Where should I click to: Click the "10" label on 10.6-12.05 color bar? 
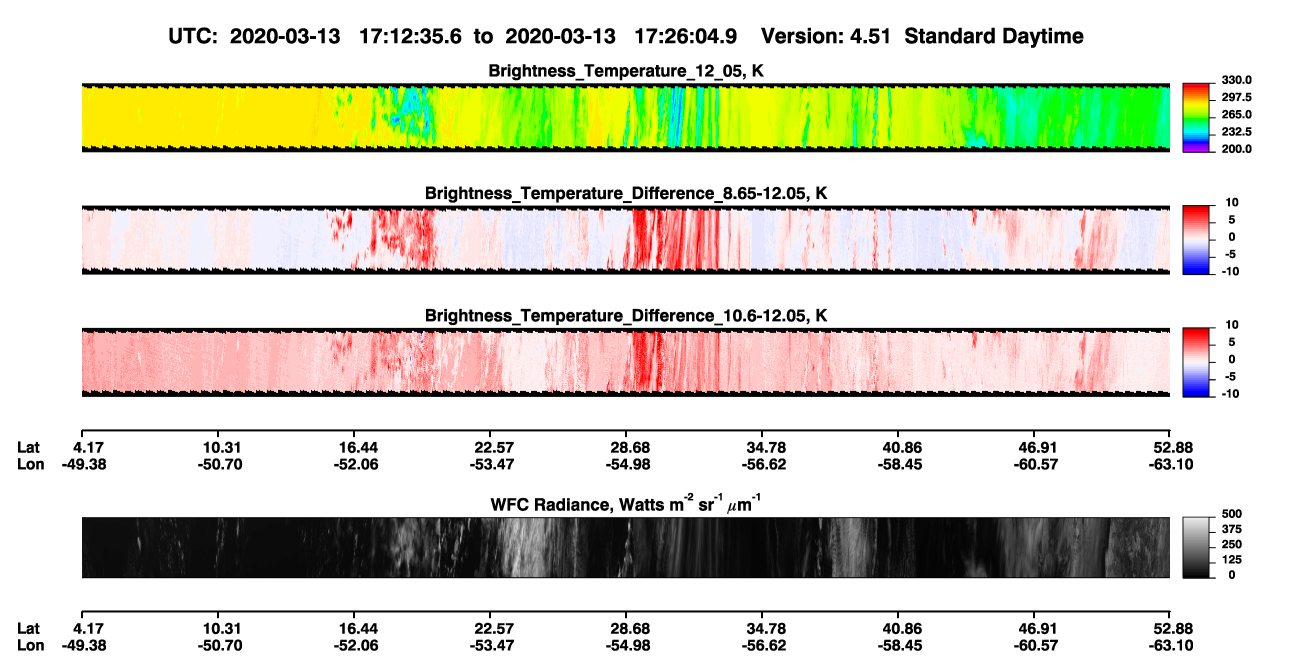coord(1232,326)
